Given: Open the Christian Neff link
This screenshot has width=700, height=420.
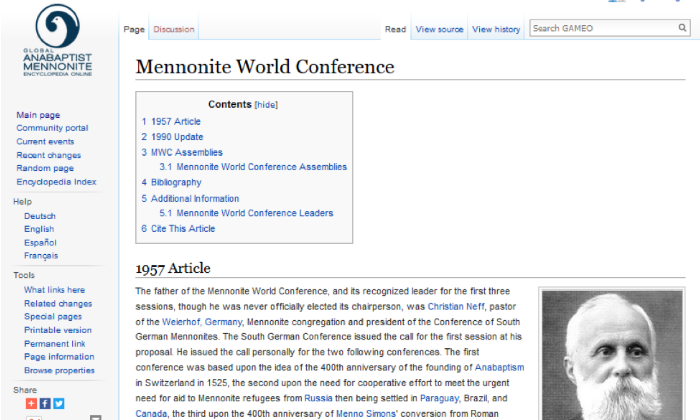Looking at the screenshot, I should (458, 306).
